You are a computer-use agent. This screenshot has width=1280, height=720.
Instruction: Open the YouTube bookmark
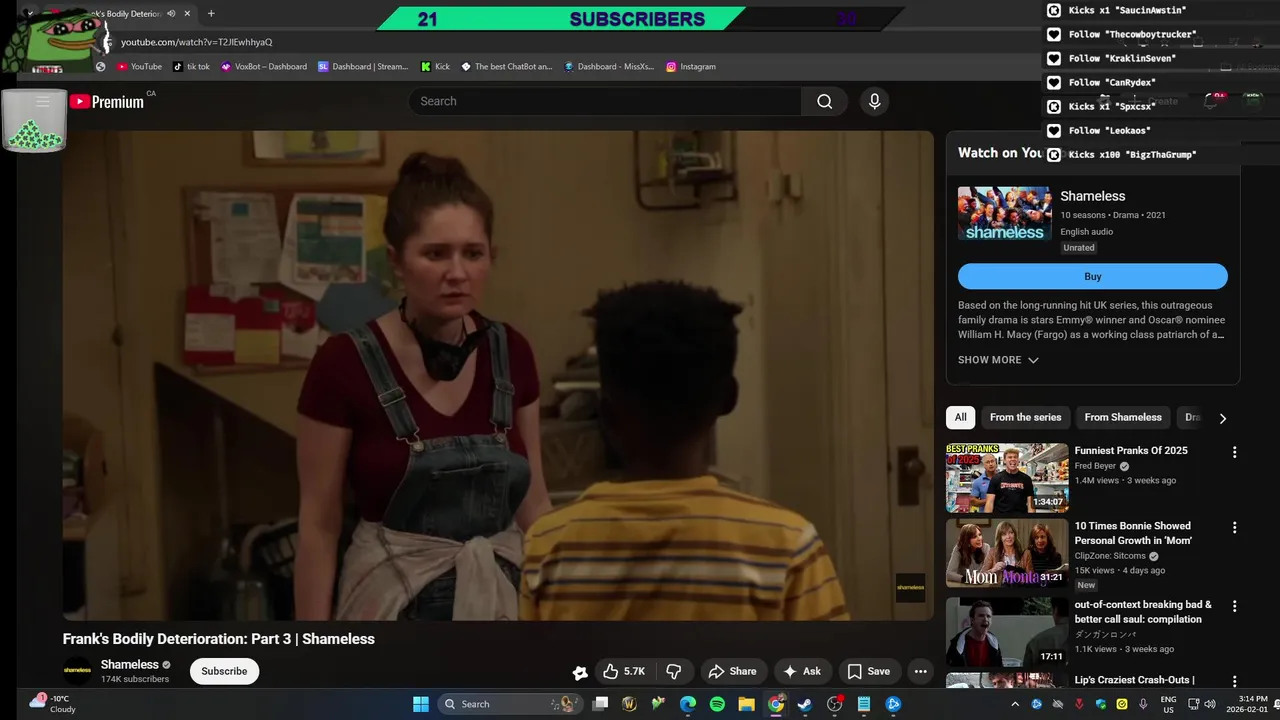pyautogui.click(x=139, y=66)
